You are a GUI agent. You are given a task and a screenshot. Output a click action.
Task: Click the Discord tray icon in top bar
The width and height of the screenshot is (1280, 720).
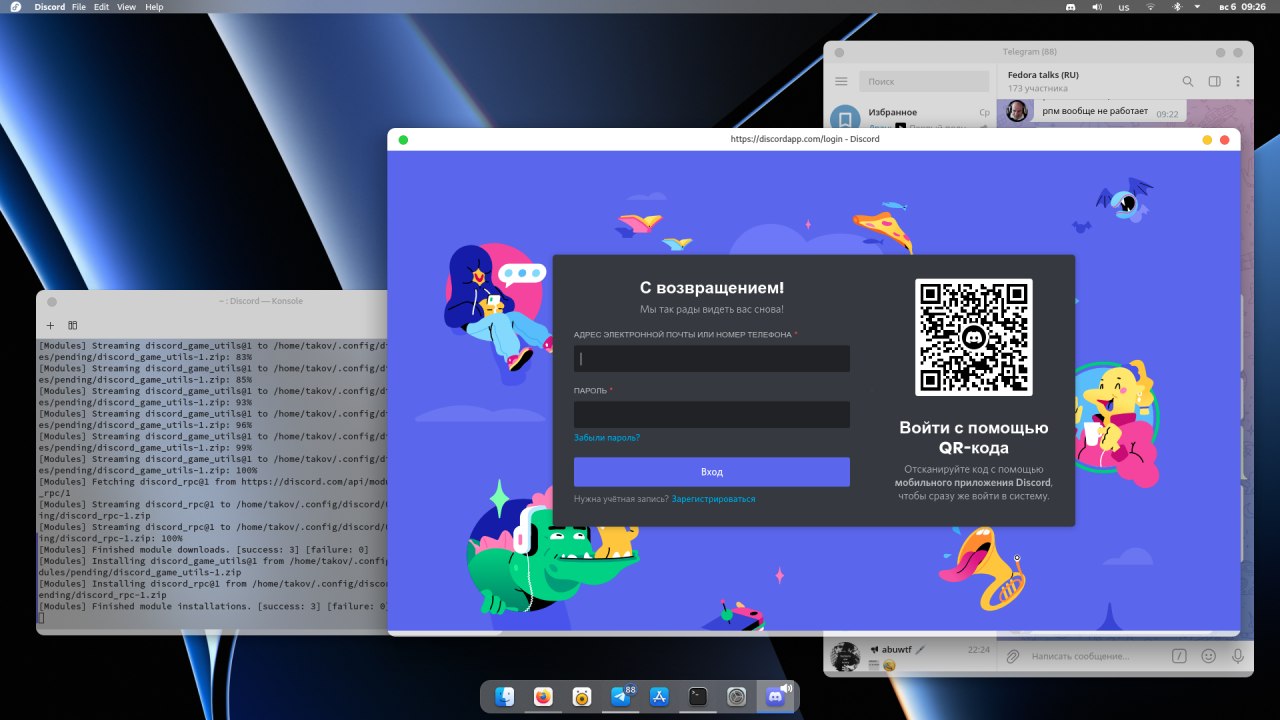pos(1070,7)
